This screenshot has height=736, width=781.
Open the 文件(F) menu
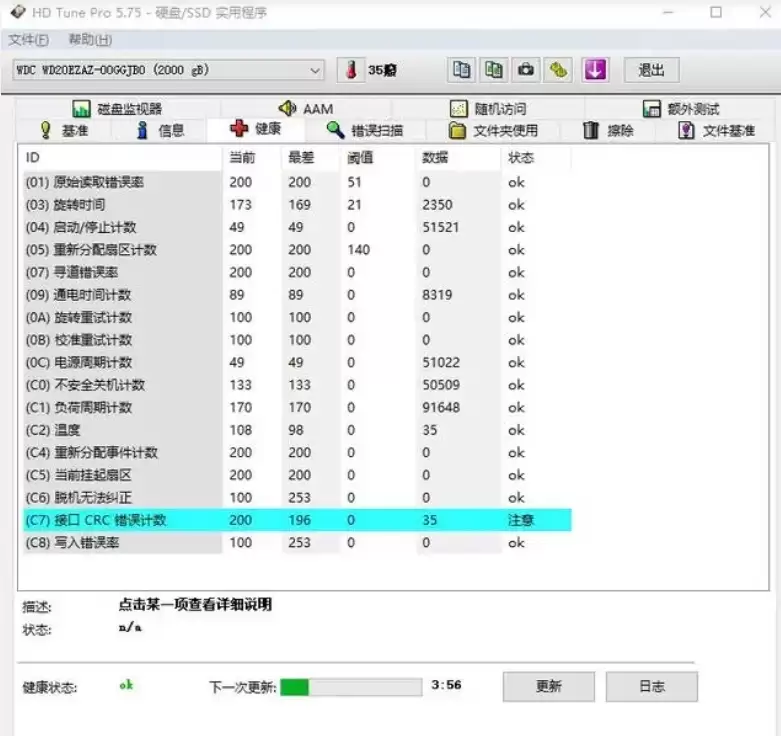pos(28,39)
